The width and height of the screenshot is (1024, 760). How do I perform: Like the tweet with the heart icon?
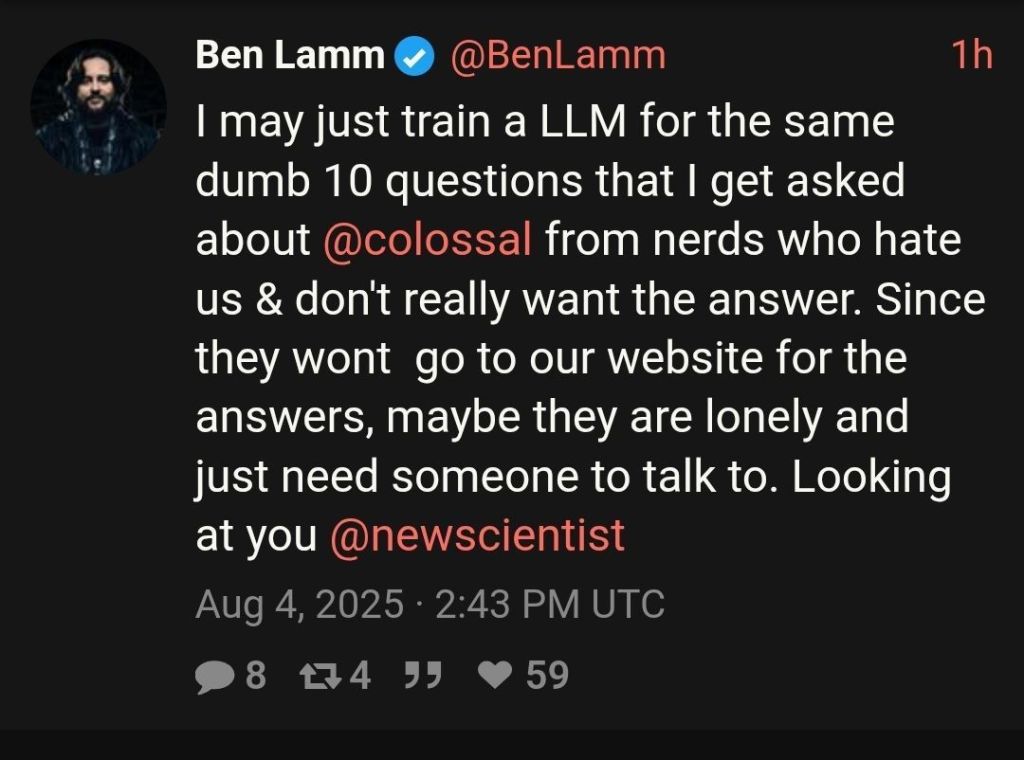pos(494,677)
